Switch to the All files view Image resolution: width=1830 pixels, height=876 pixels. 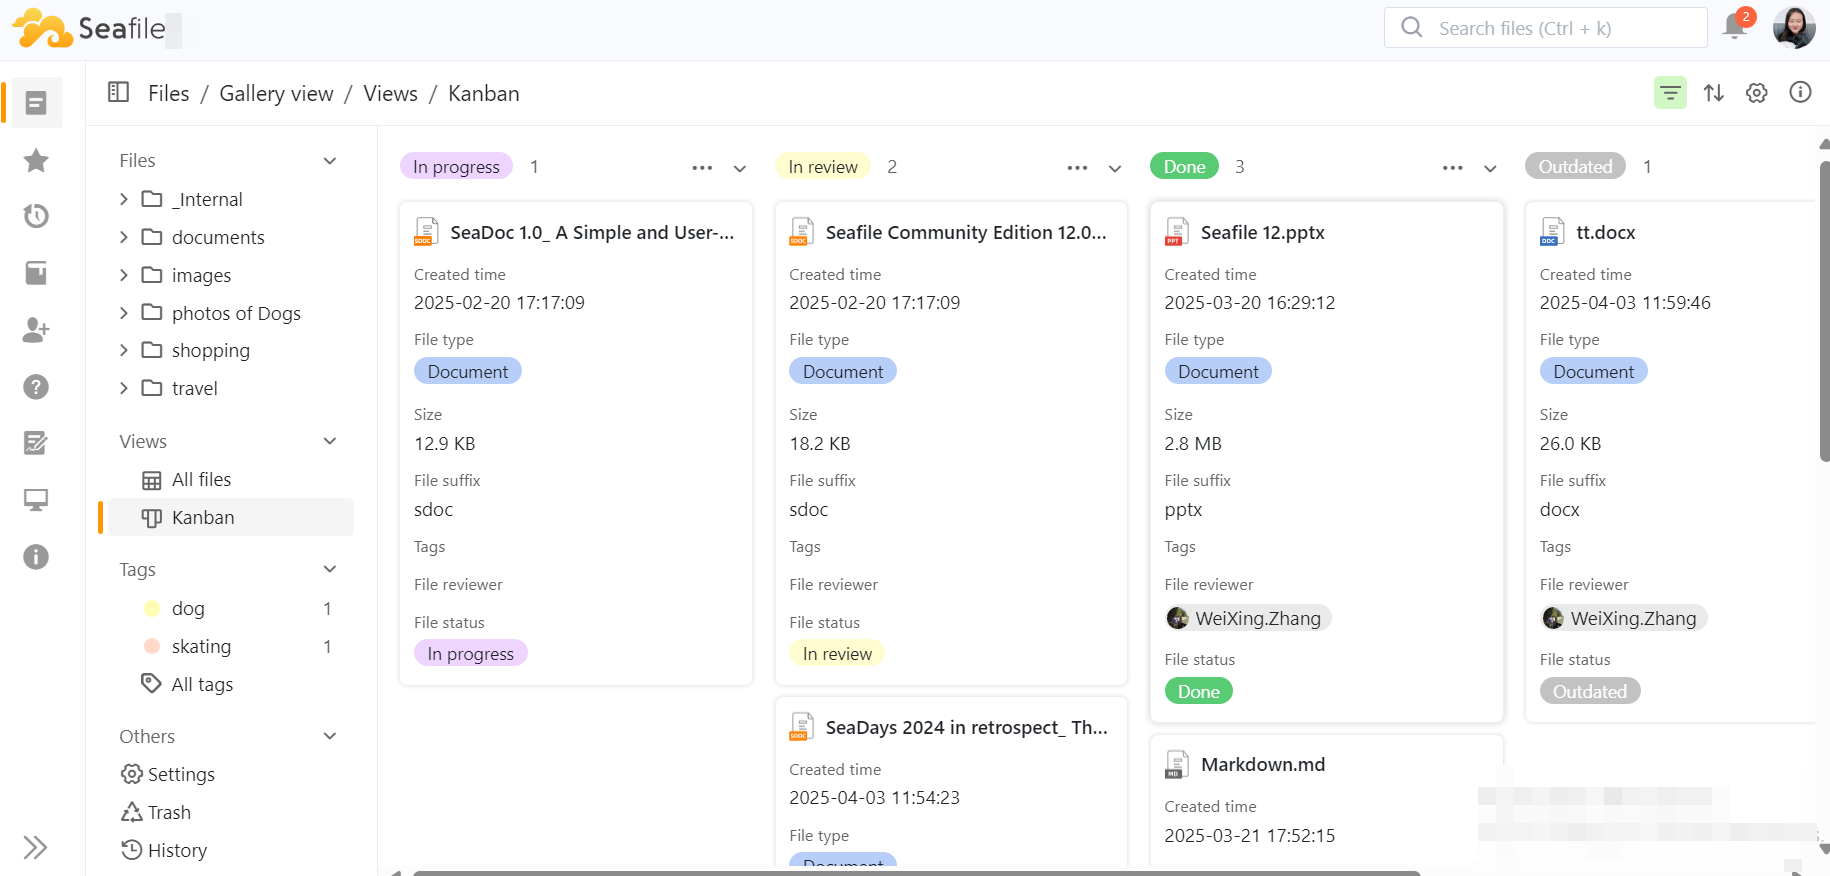coord(201,480)
